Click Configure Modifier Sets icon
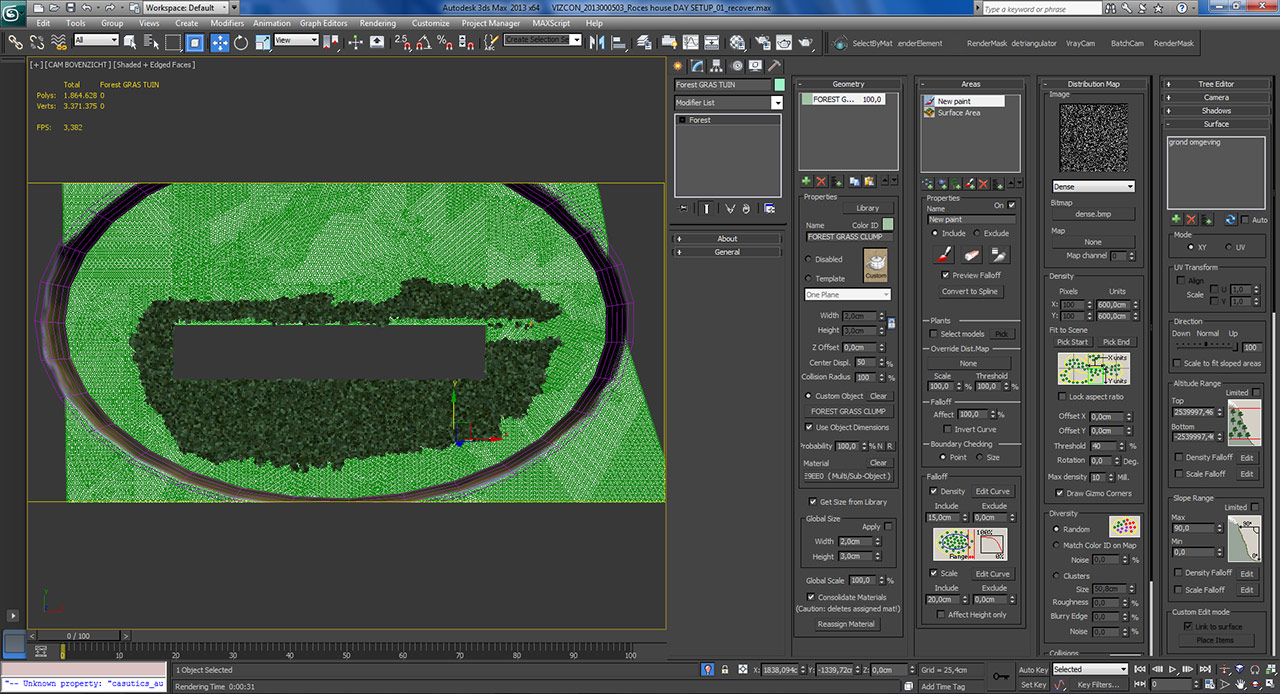The image size is (1280, 694). 770,208
